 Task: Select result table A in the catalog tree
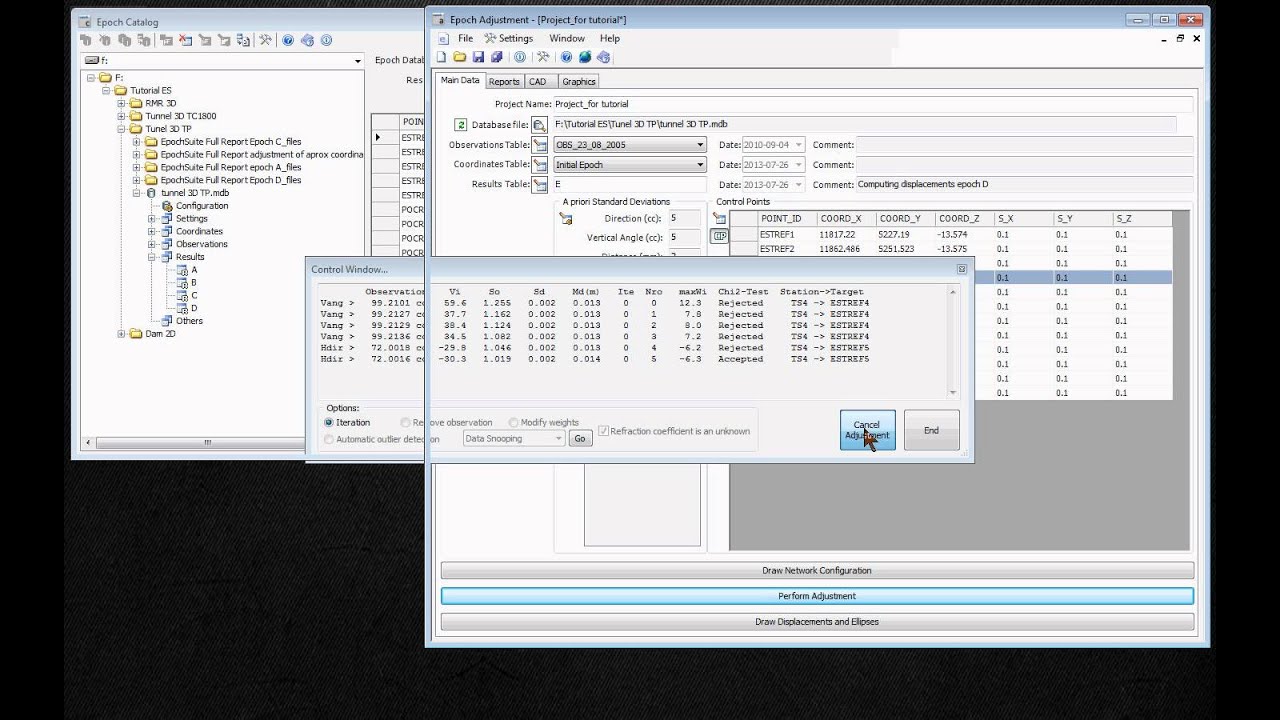[x=188, y=270]
